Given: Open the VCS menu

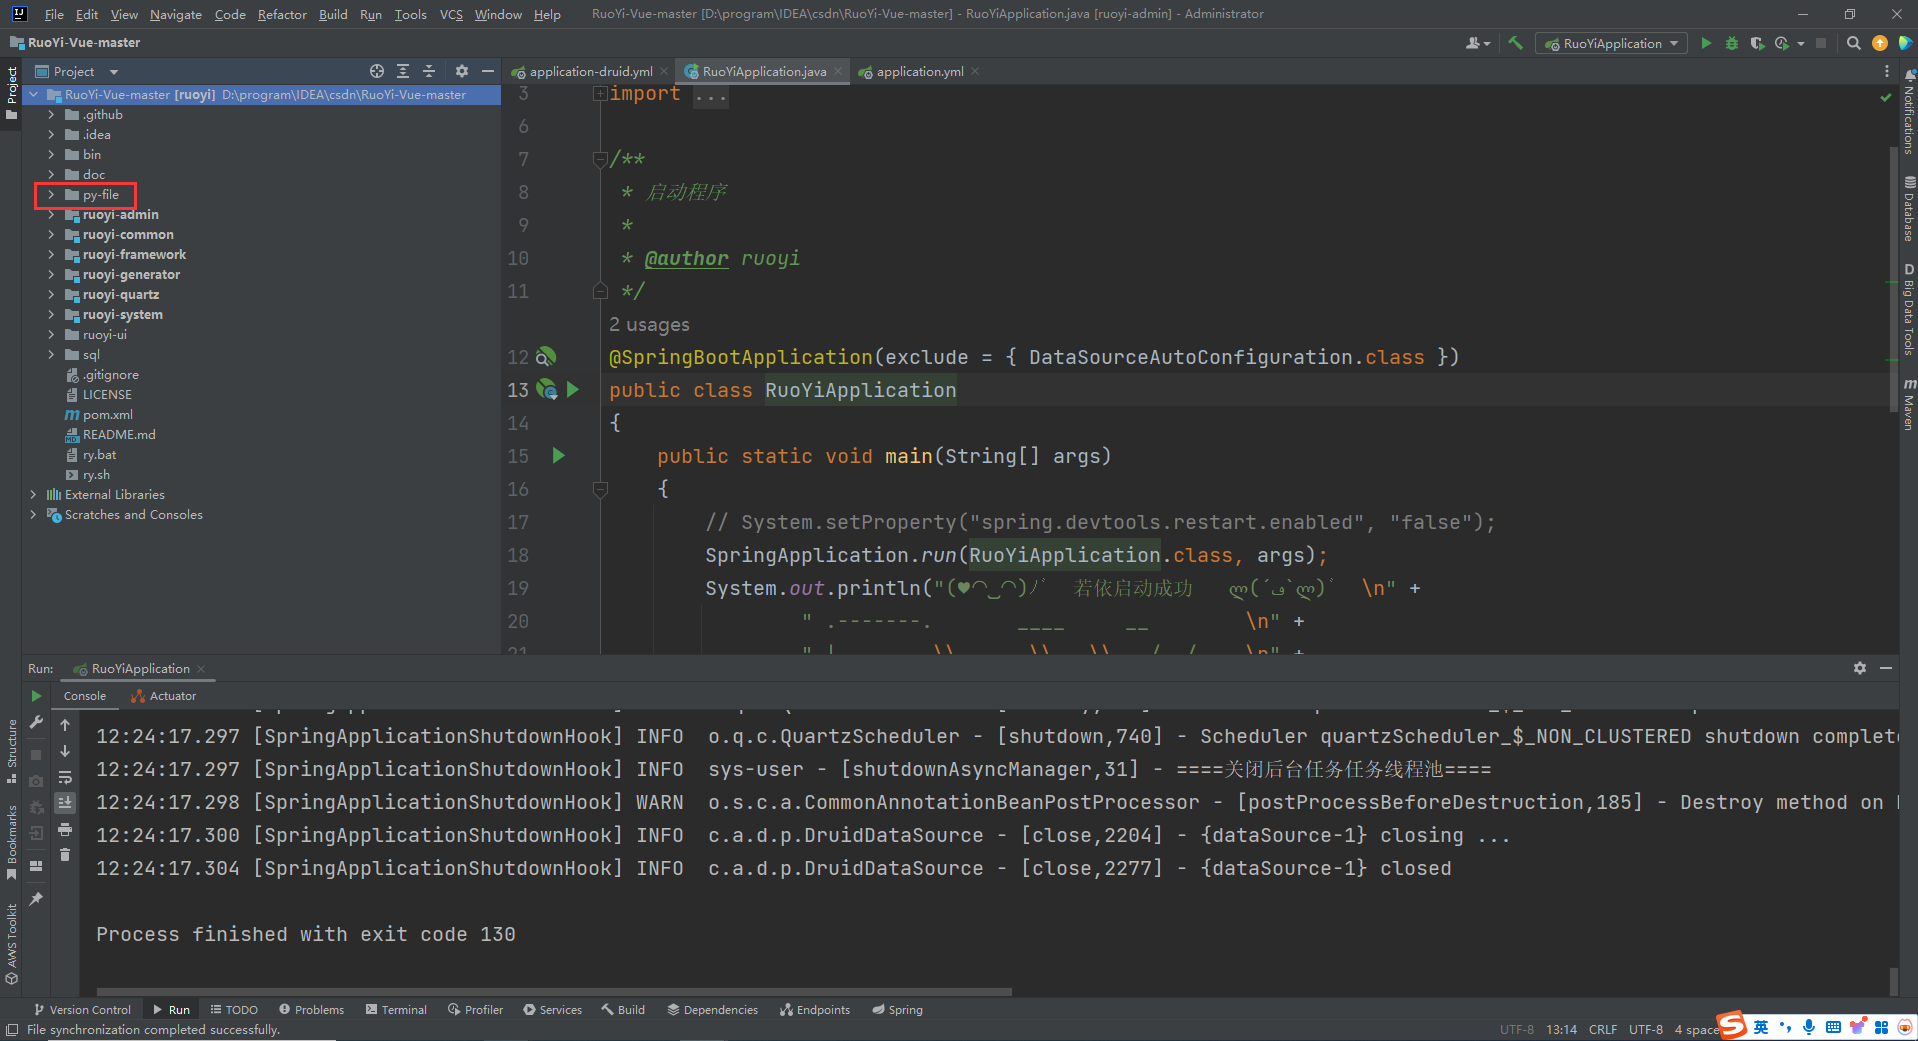Looking at the screenshot, I should 451,14.
